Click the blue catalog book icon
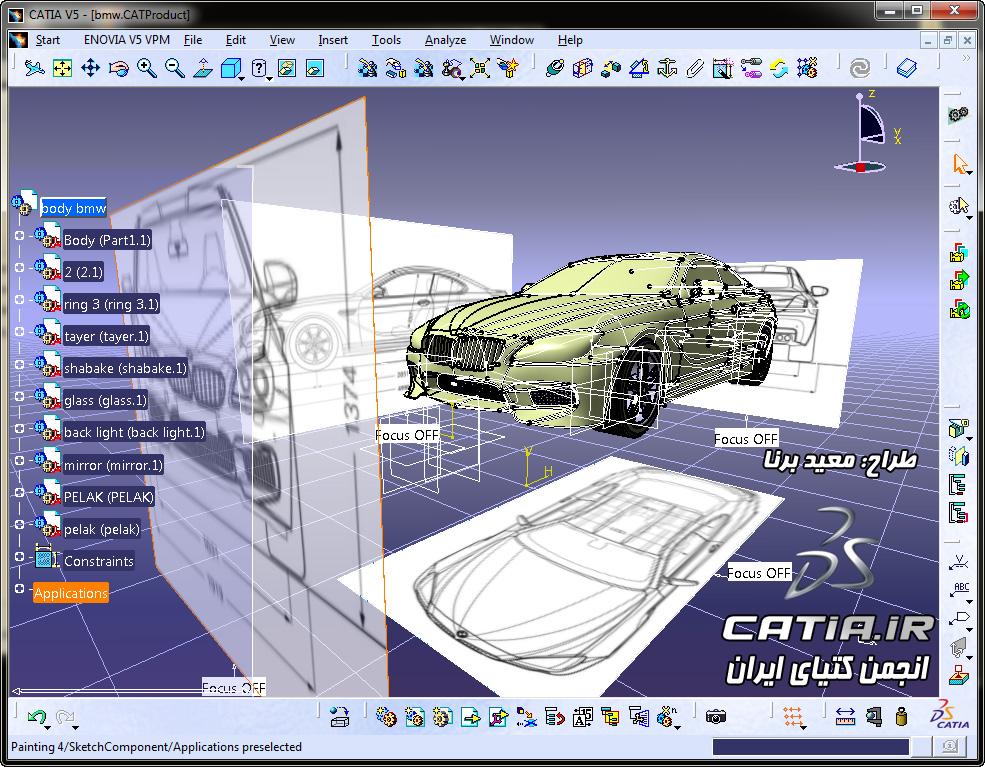 click(x=906, y=68)
